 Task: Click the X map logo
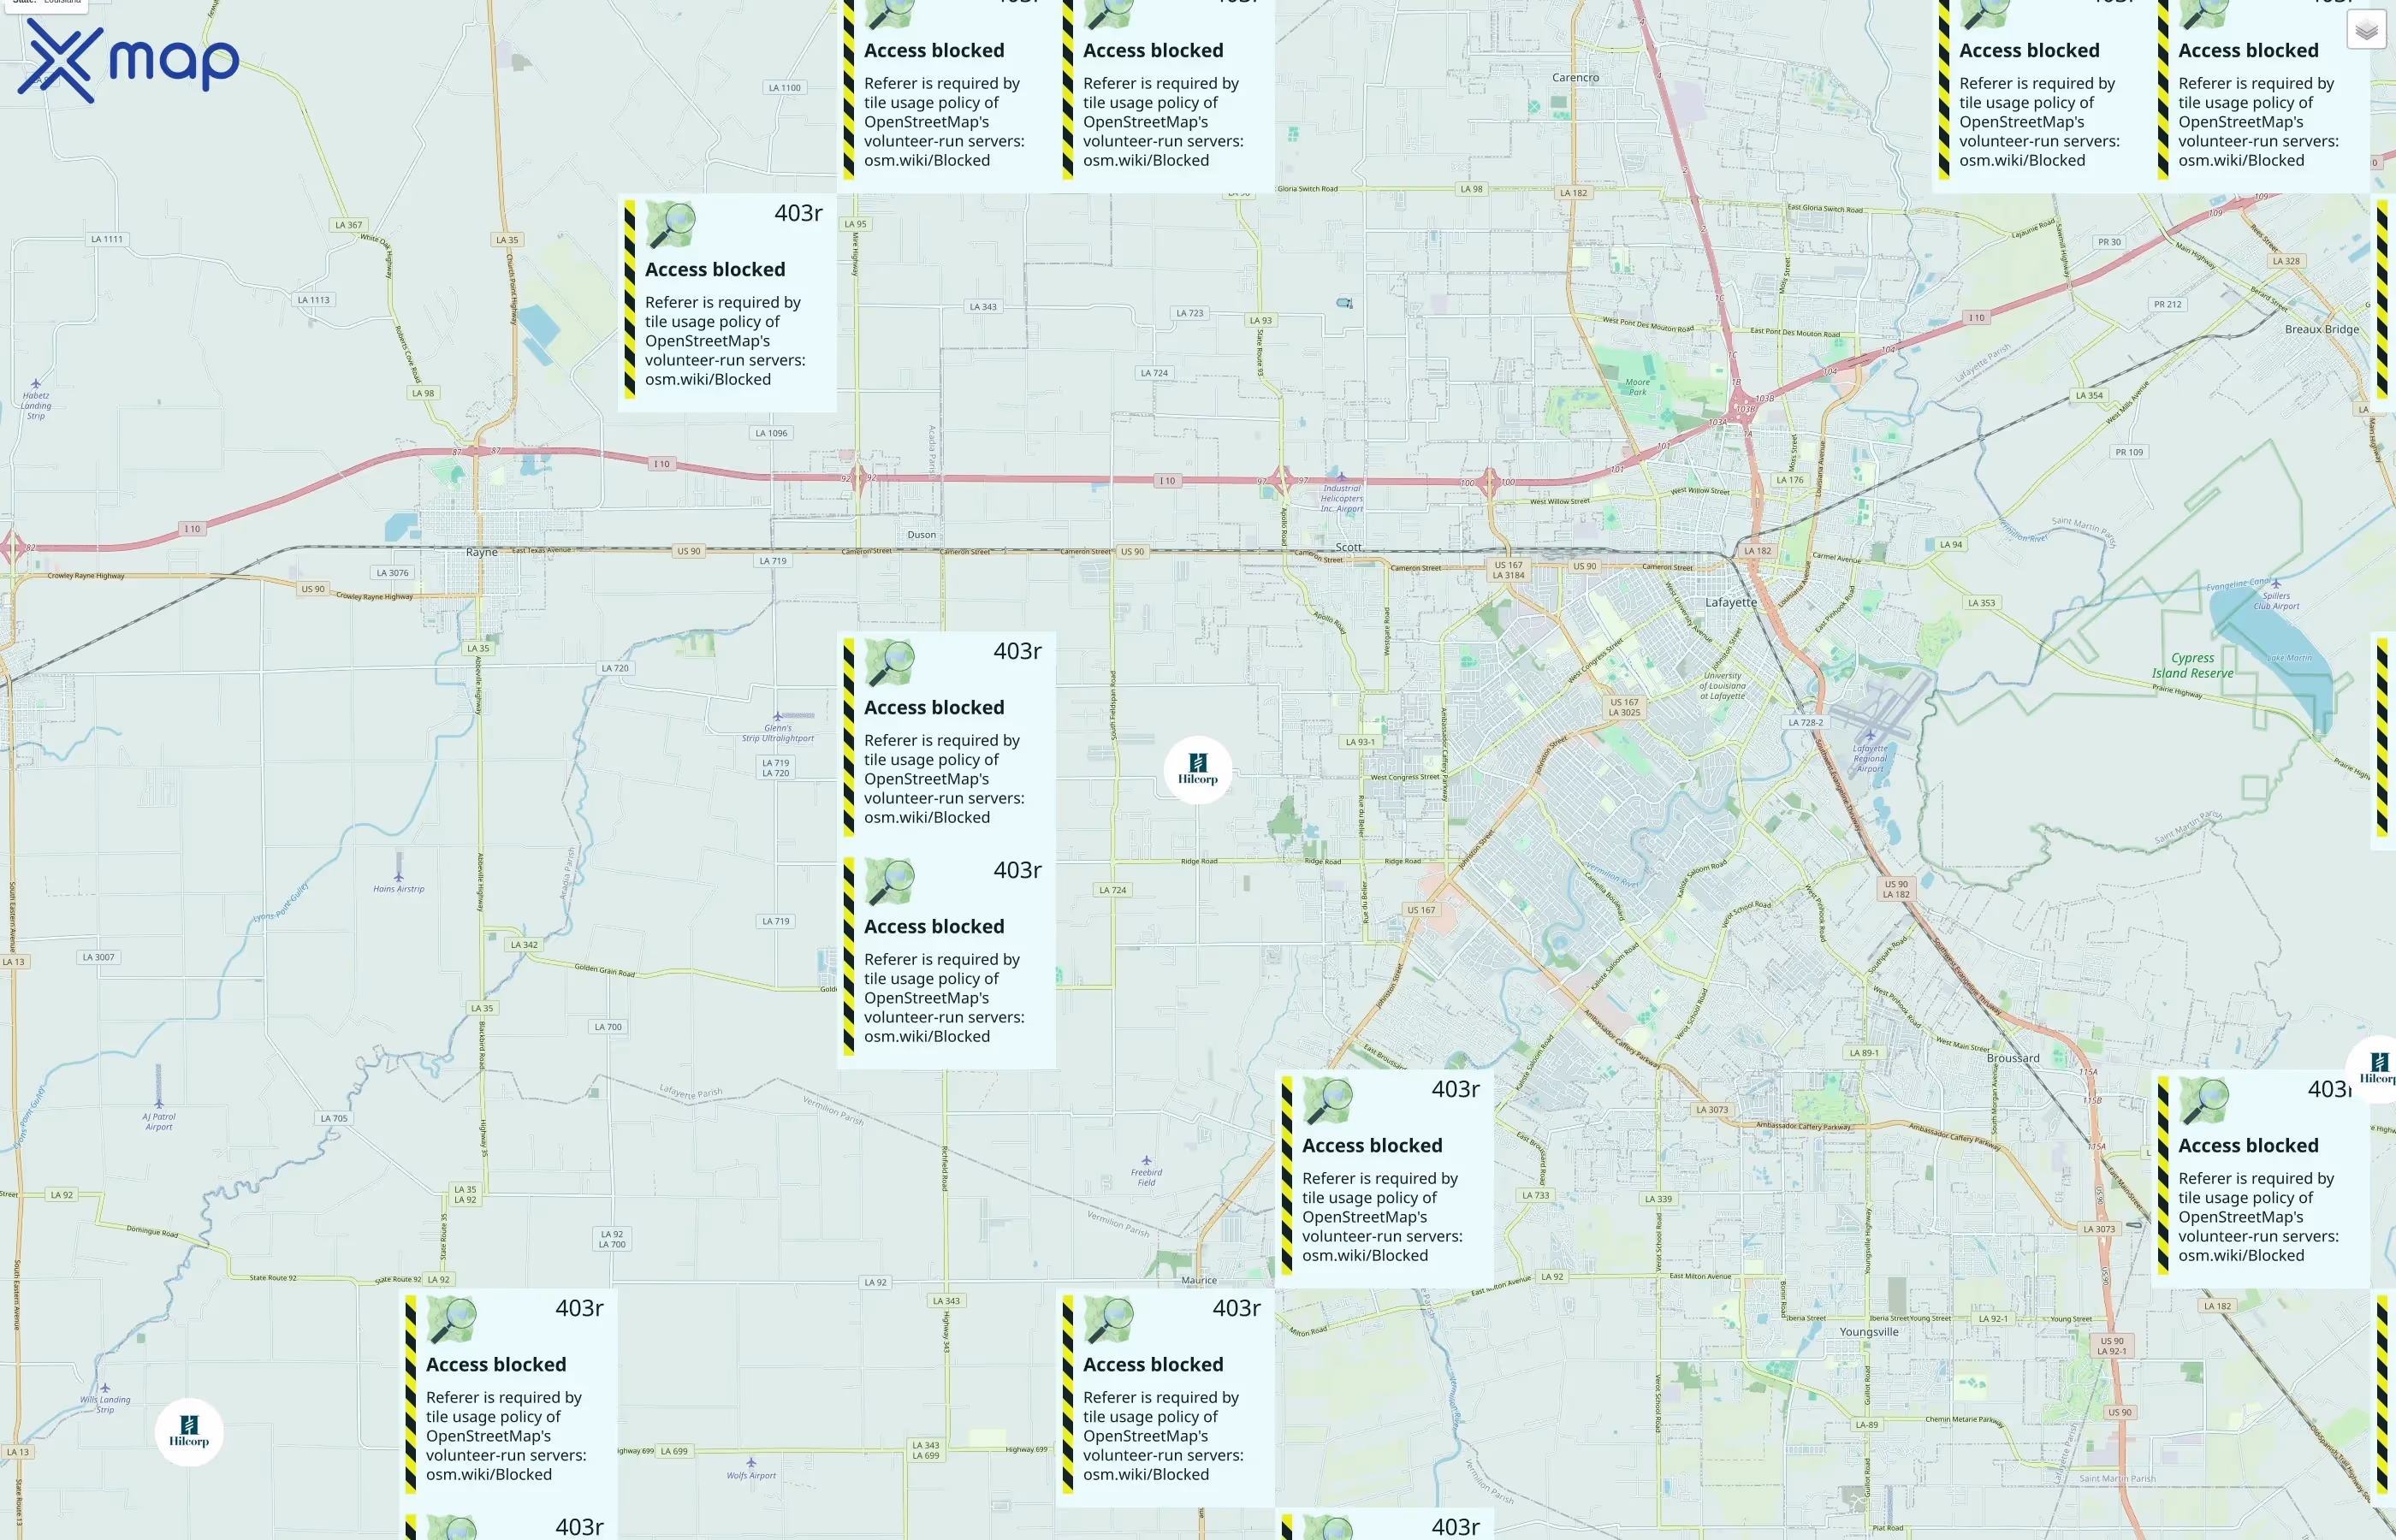click(x=128, y=61)
